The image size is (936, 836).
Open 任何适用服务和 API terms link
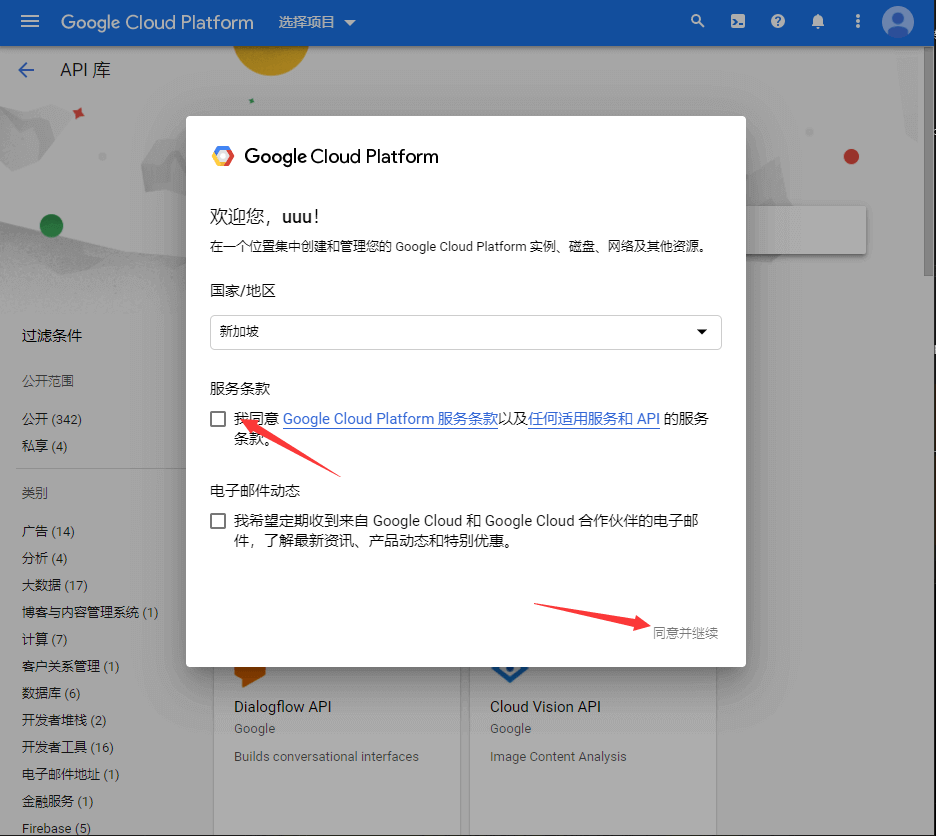pyautogui.click(x=593, y=419)
